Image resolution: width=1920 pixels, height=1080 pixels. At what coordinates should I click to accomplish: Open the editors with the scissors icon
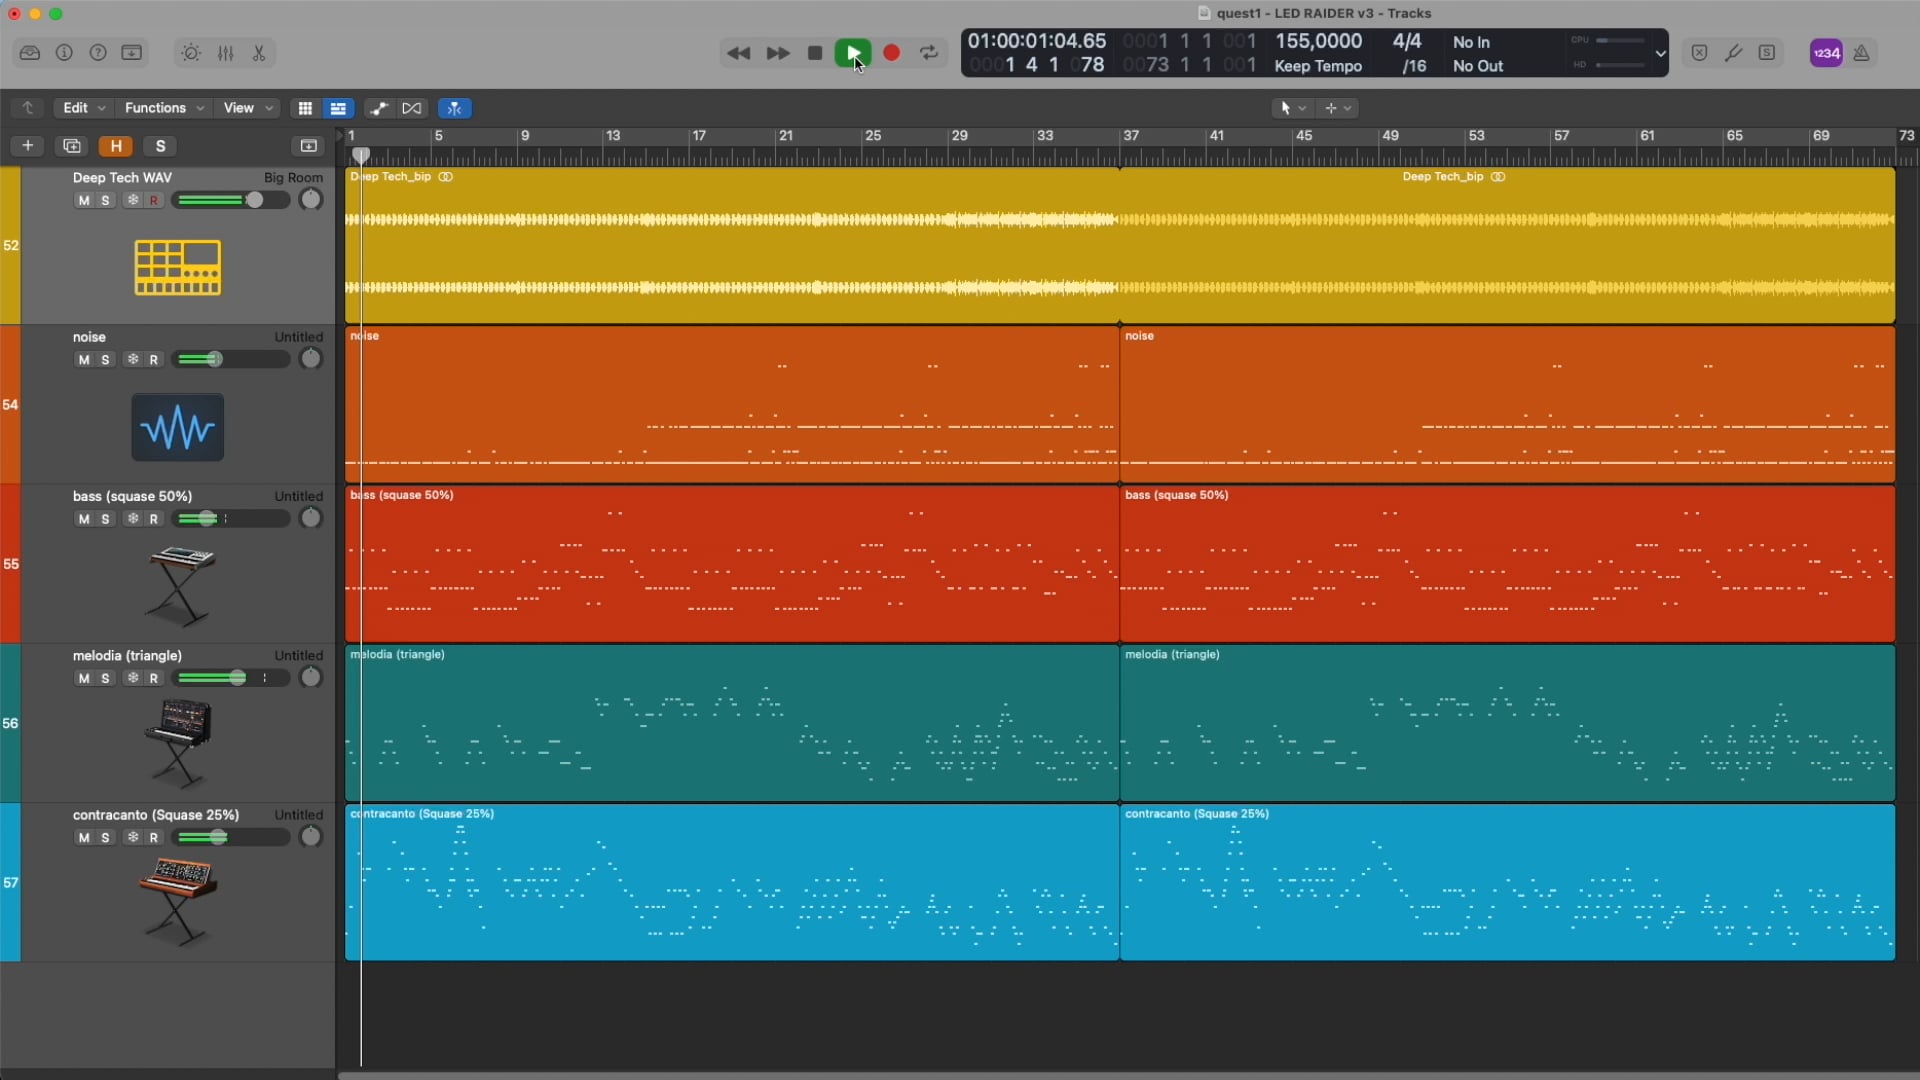point(259,53)
